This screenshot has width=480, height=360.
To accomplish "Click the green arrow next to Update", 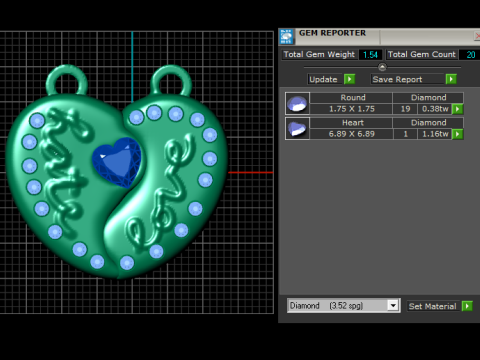I will click(349, 79).
